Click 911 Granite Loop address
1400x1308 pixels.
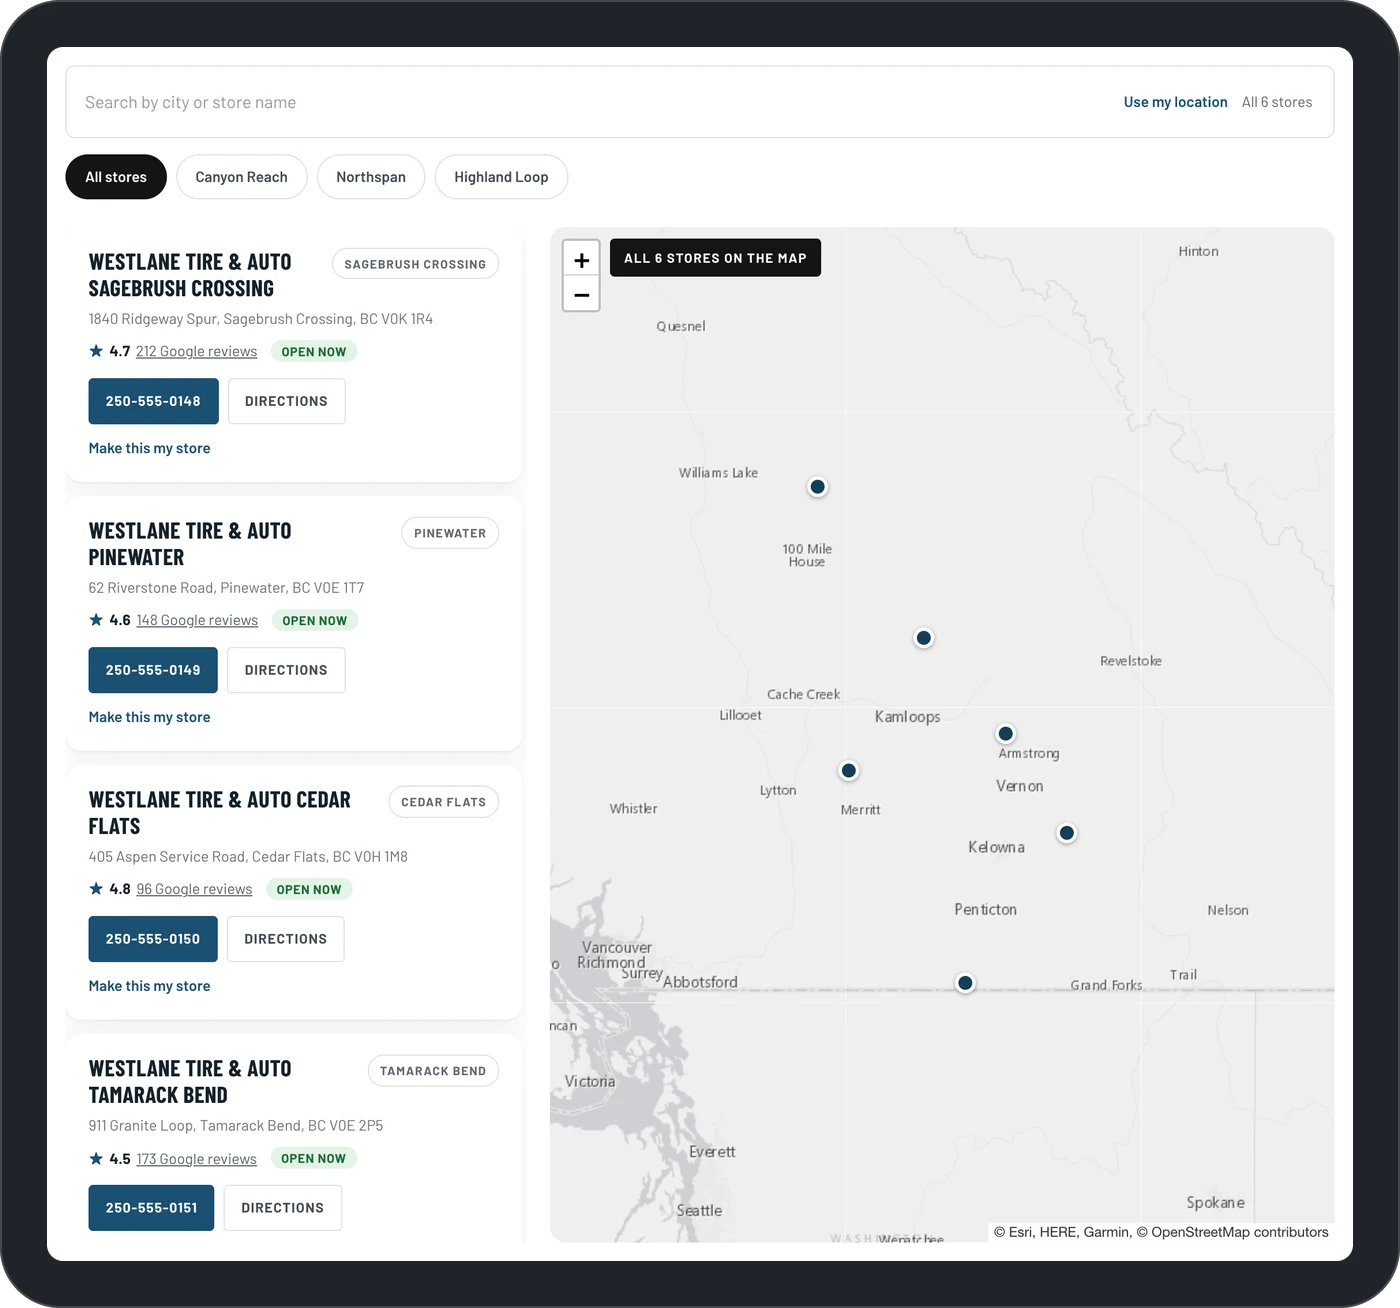(236, 1125)
